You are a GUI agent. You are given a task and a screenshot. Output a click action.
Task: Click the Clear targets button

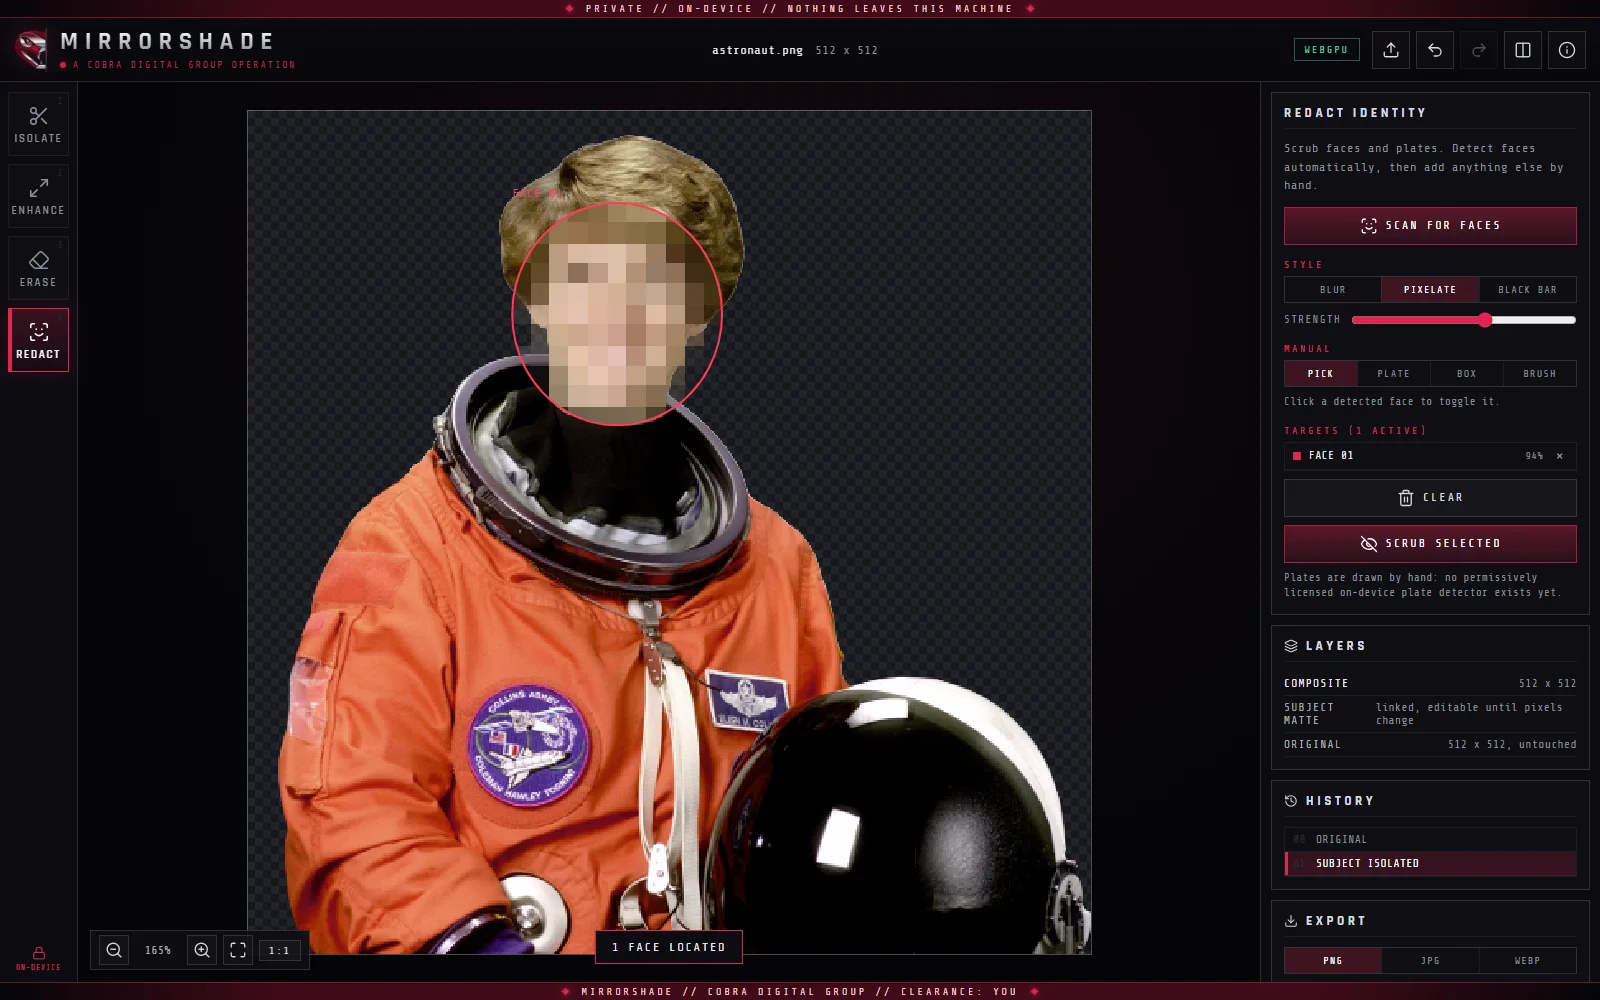click(1430, 498)
